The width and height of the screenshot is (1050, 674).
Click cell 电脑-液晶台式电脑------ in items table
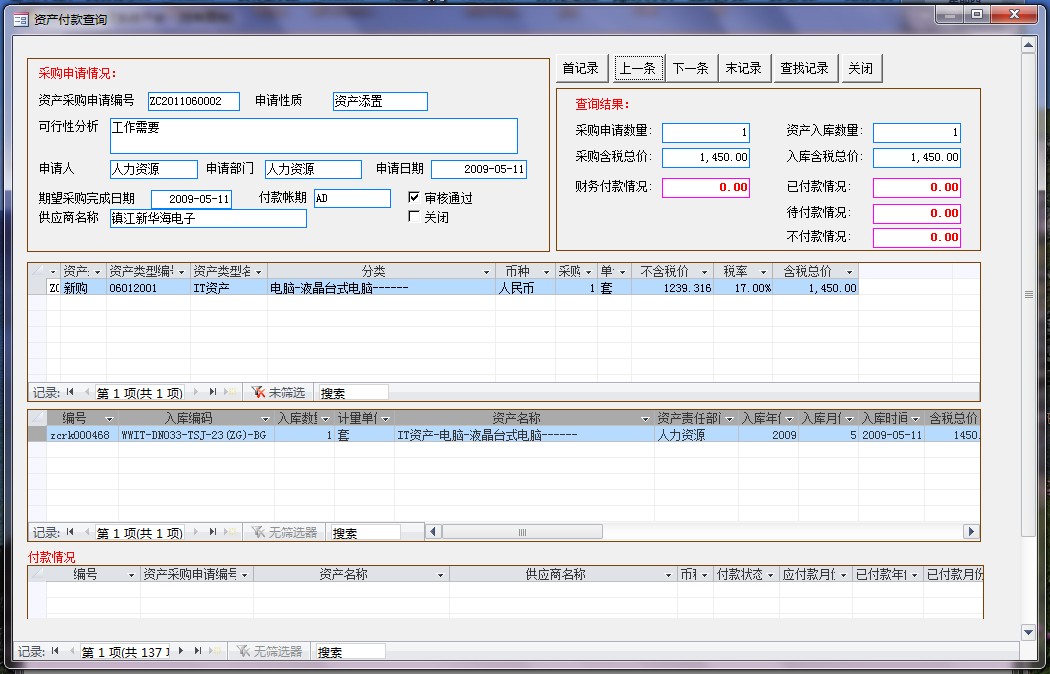[381, 288]
